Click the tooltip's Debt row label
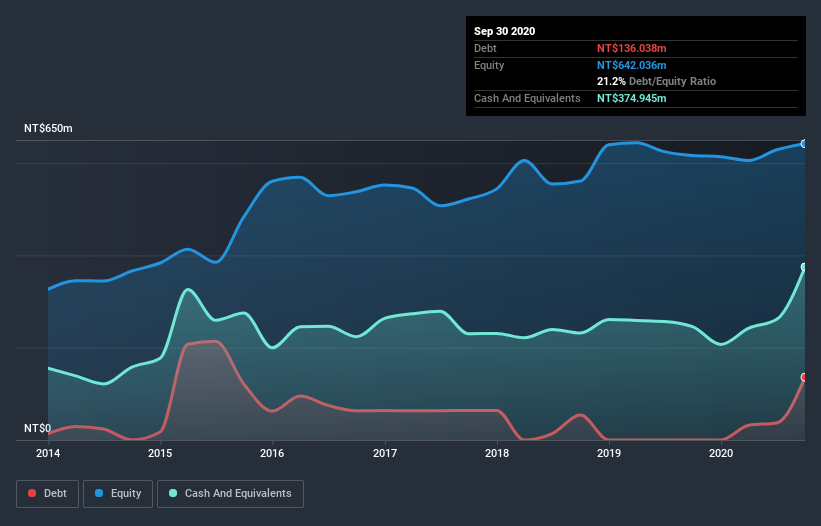 [485, 48]
